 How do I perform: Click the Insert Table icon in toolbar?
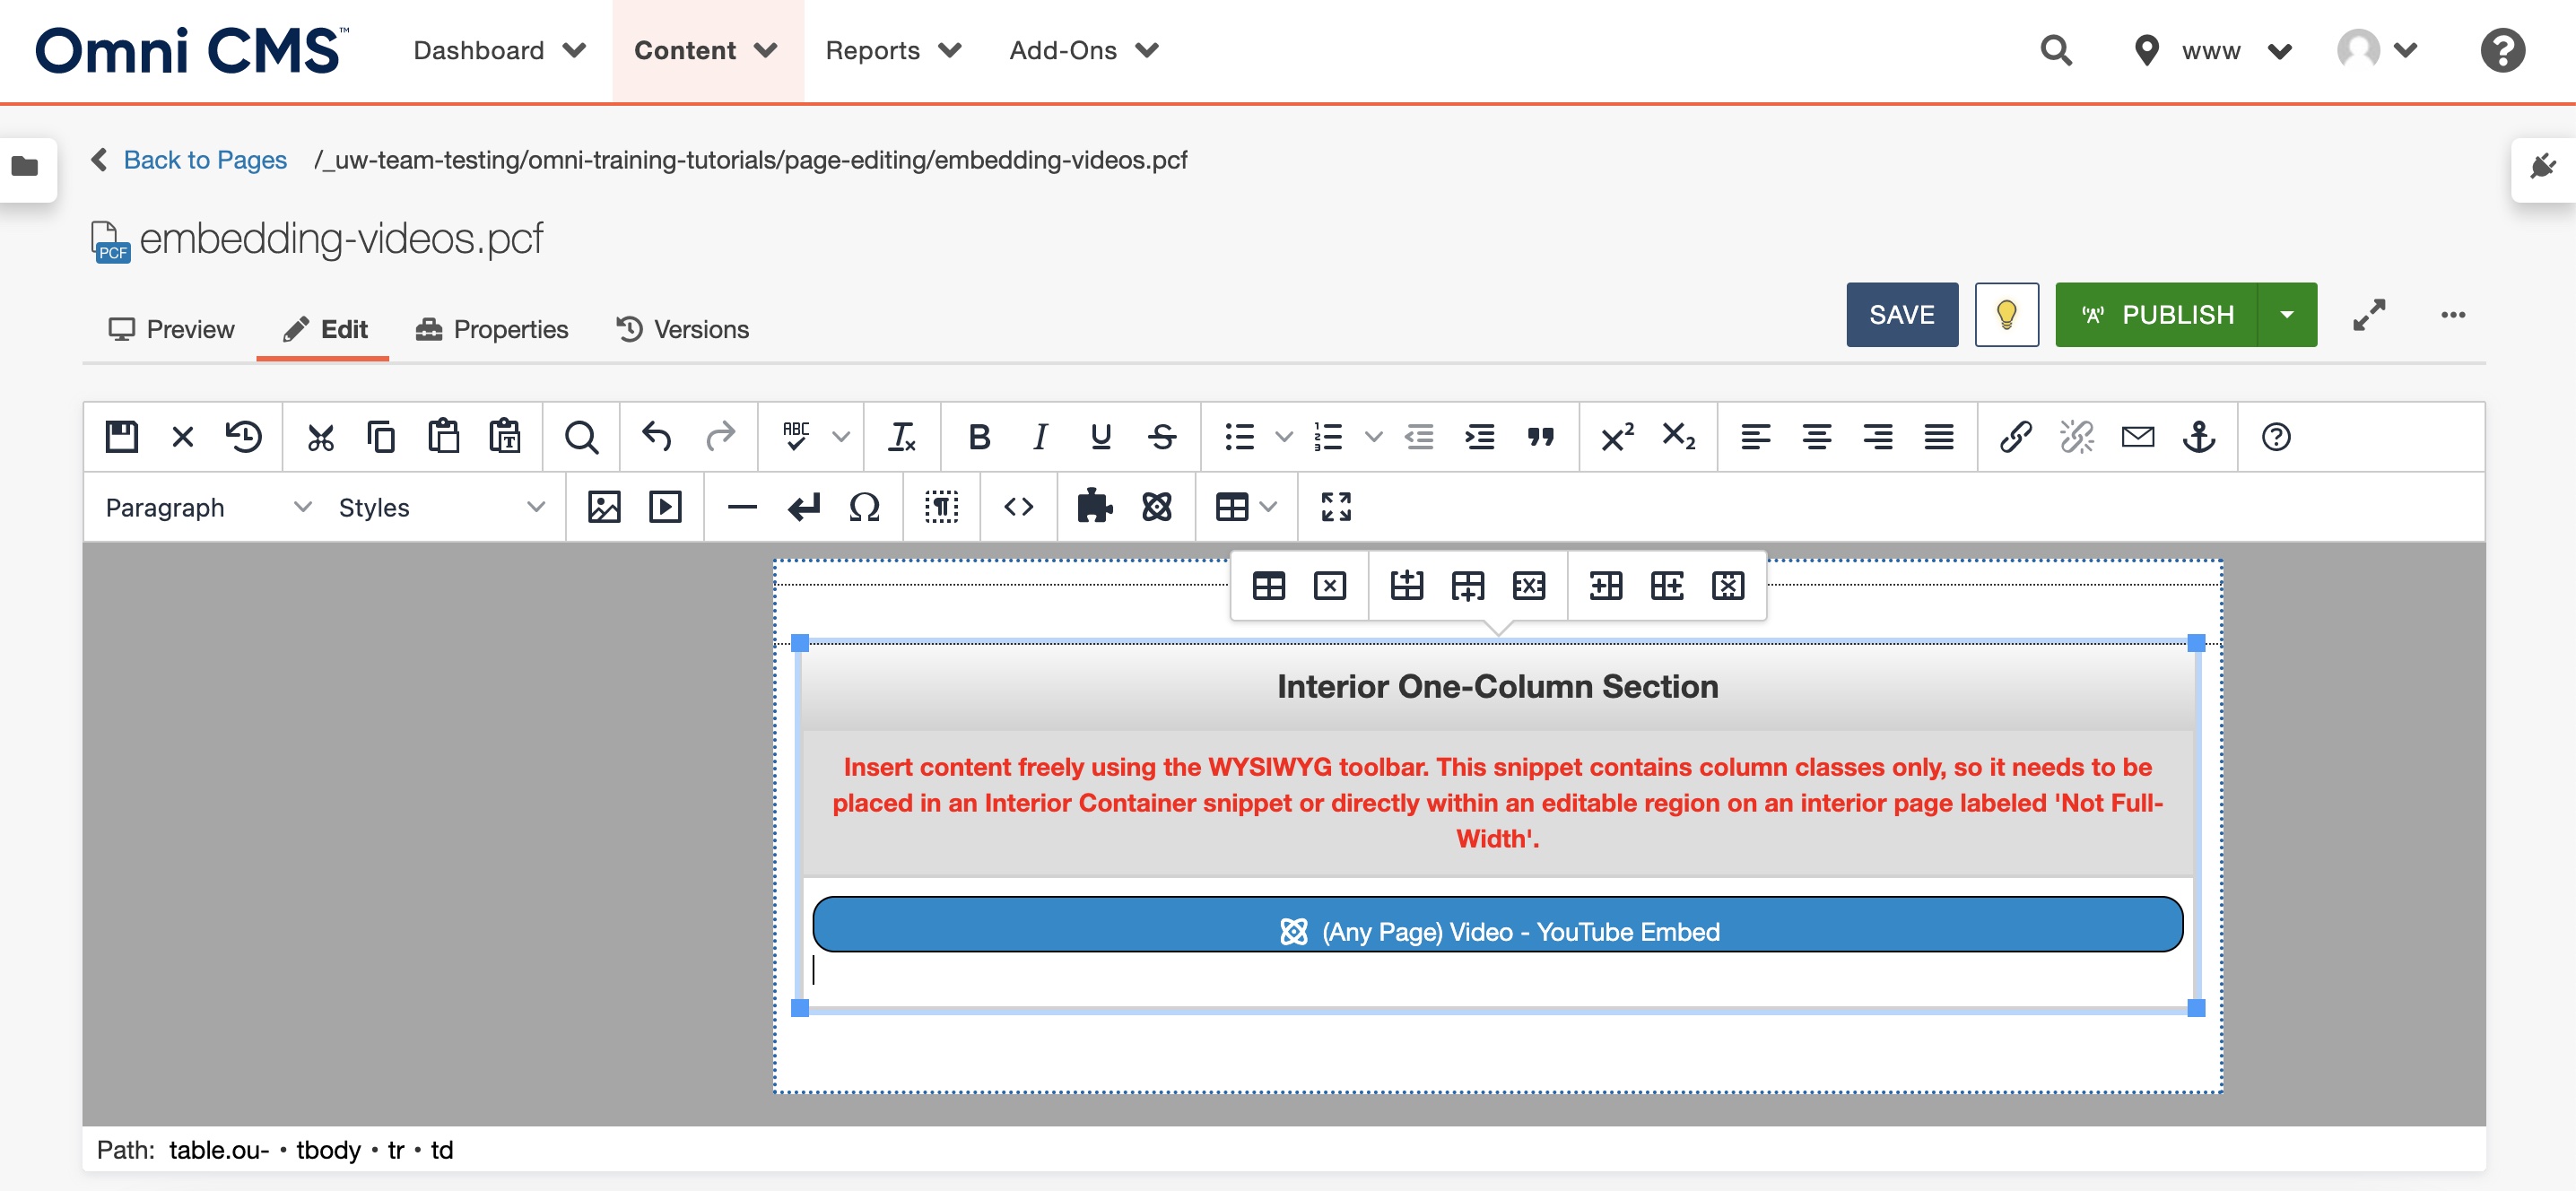pyautogui.click(x=1231, y=506)
